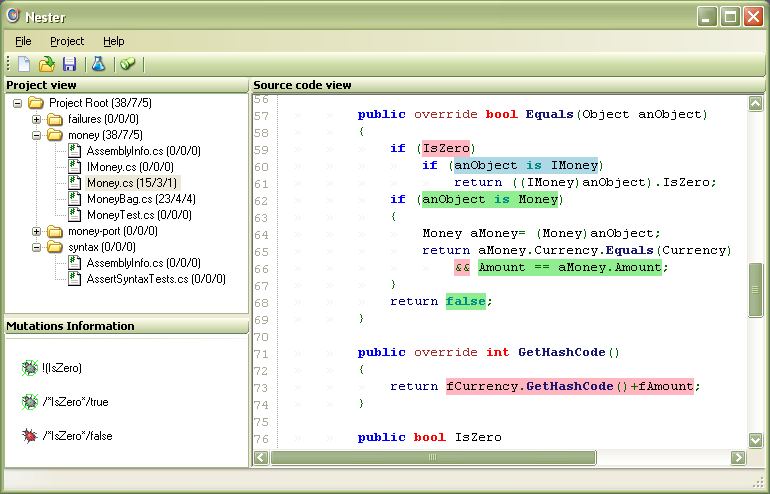This screenshot has height=494, width=770.
Task: Collapse the syntax folder node
Action: [x=36, y=247]
